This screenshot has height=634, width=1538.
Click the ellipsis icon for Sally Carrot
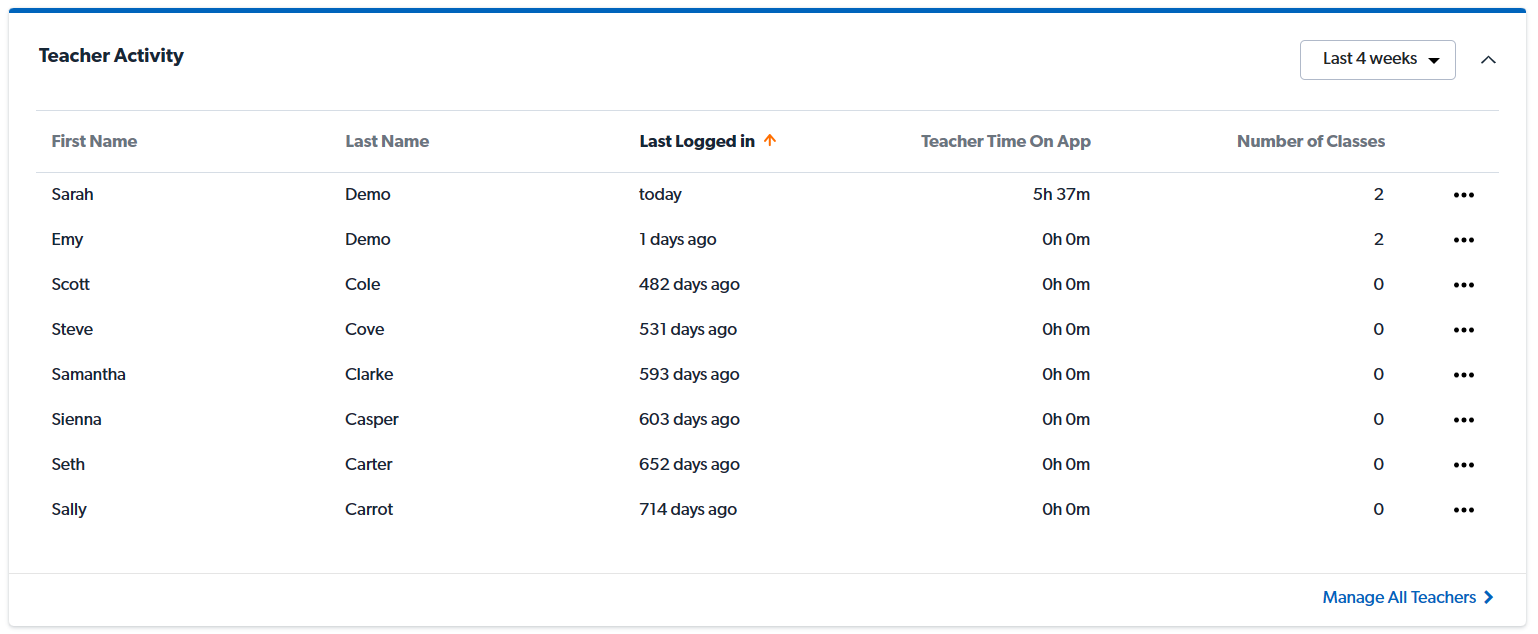click(x=1464, y=509)
